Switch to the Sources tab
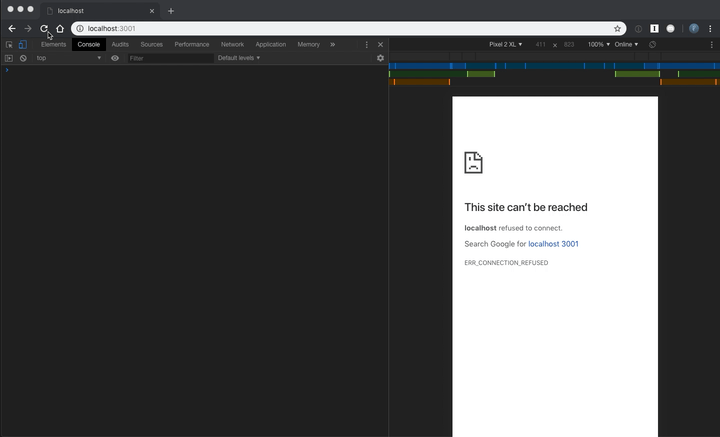This screenshot has height=437, width=720. coord(152,45)
